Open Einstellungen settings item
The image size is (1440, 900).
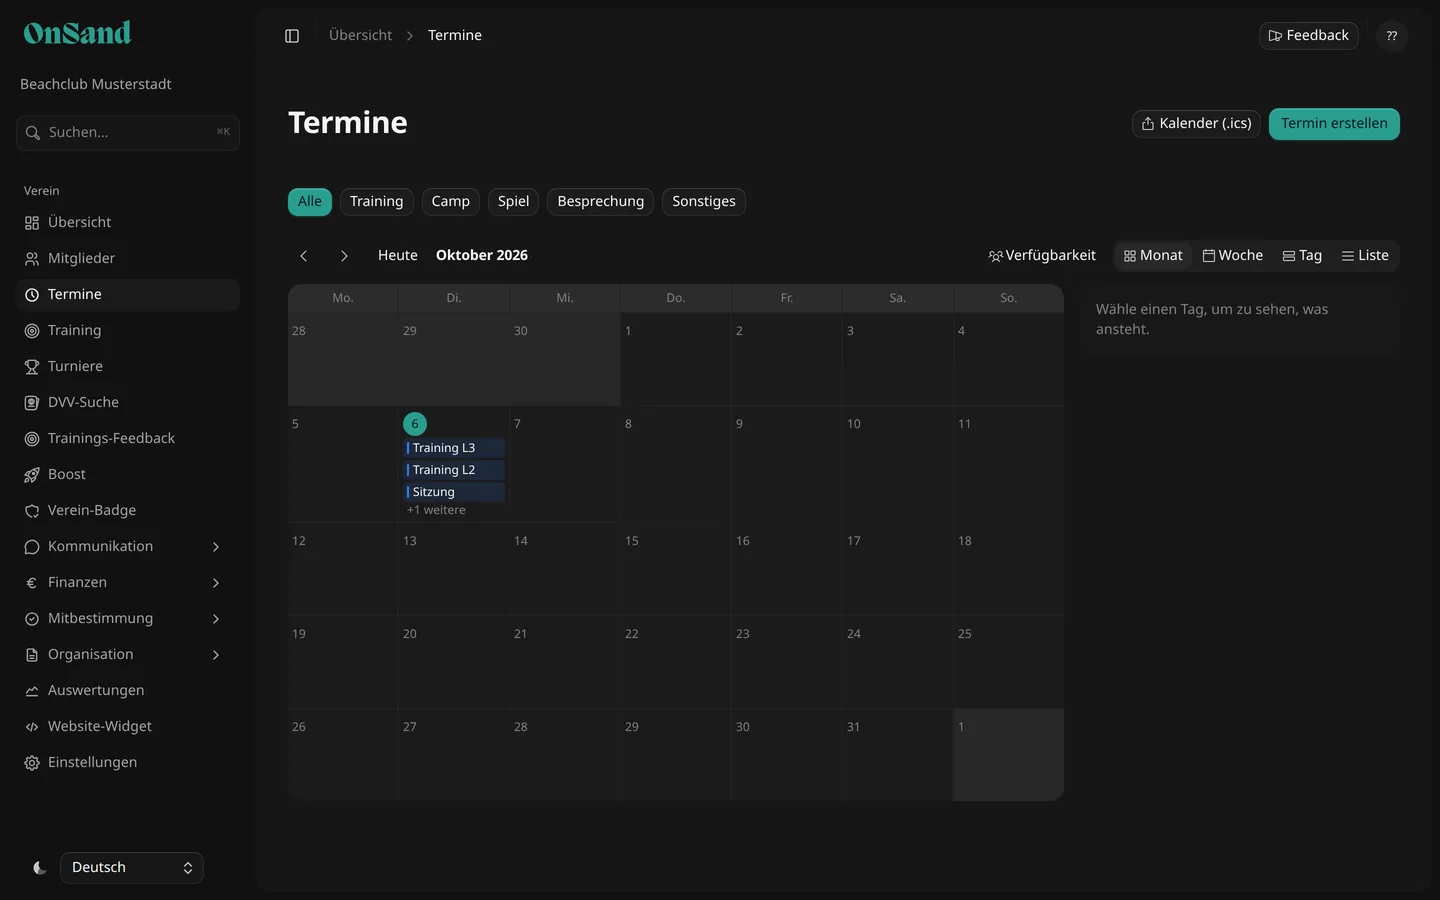[128, 762]
